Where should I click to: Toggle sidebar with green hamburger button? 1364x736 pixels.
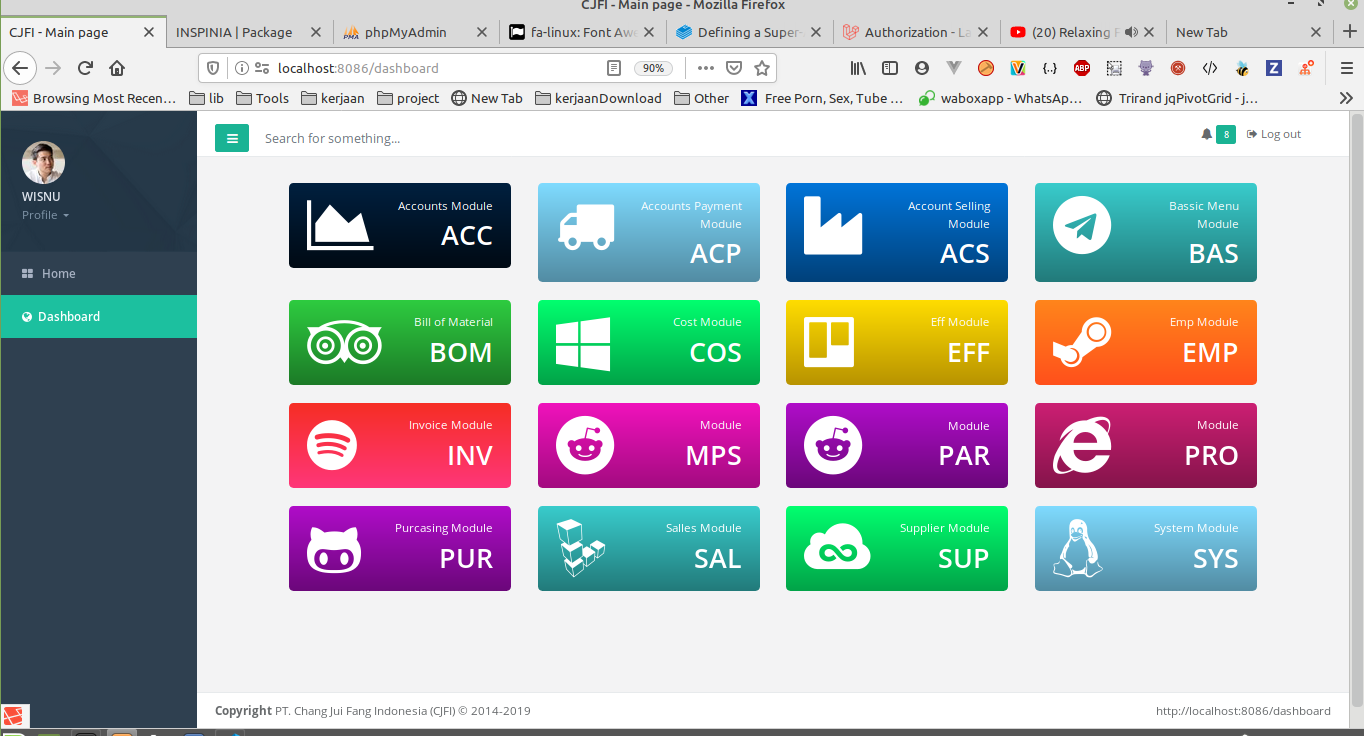click(x=232, y=138)
